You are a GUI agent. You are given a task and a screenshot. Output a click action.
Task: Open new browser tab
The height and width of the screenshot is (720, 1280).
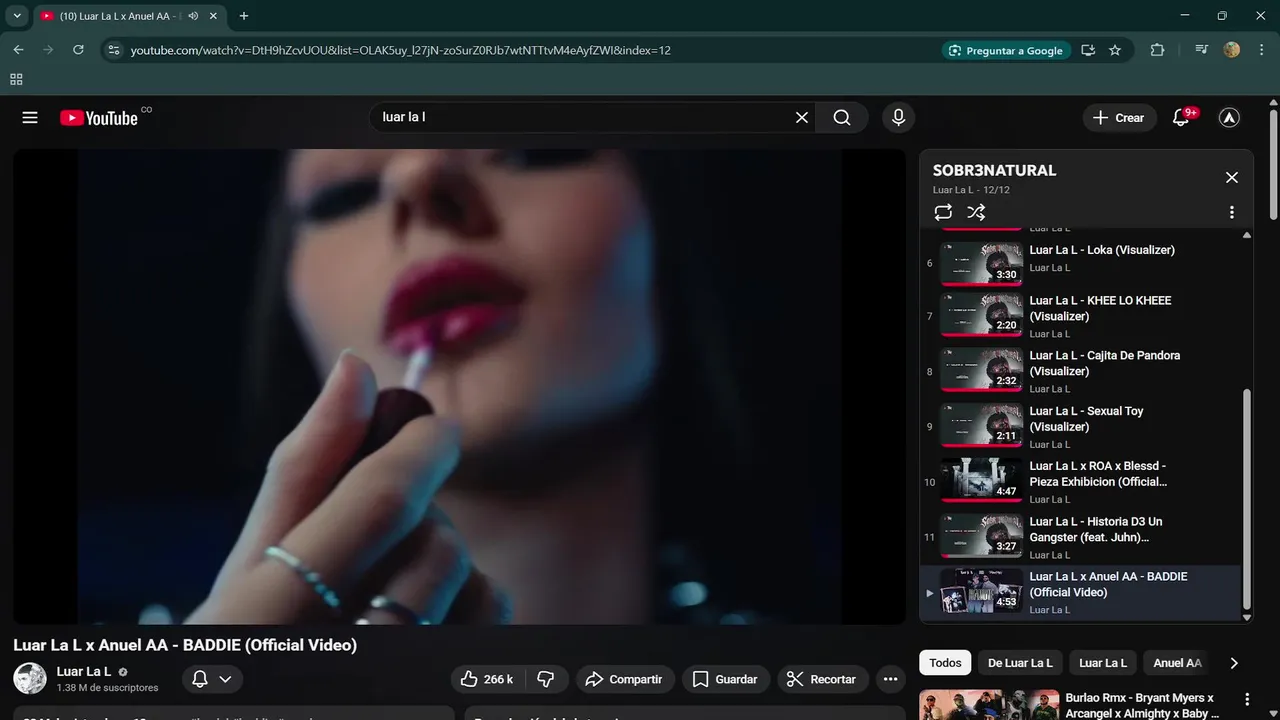tap(244, 16)
